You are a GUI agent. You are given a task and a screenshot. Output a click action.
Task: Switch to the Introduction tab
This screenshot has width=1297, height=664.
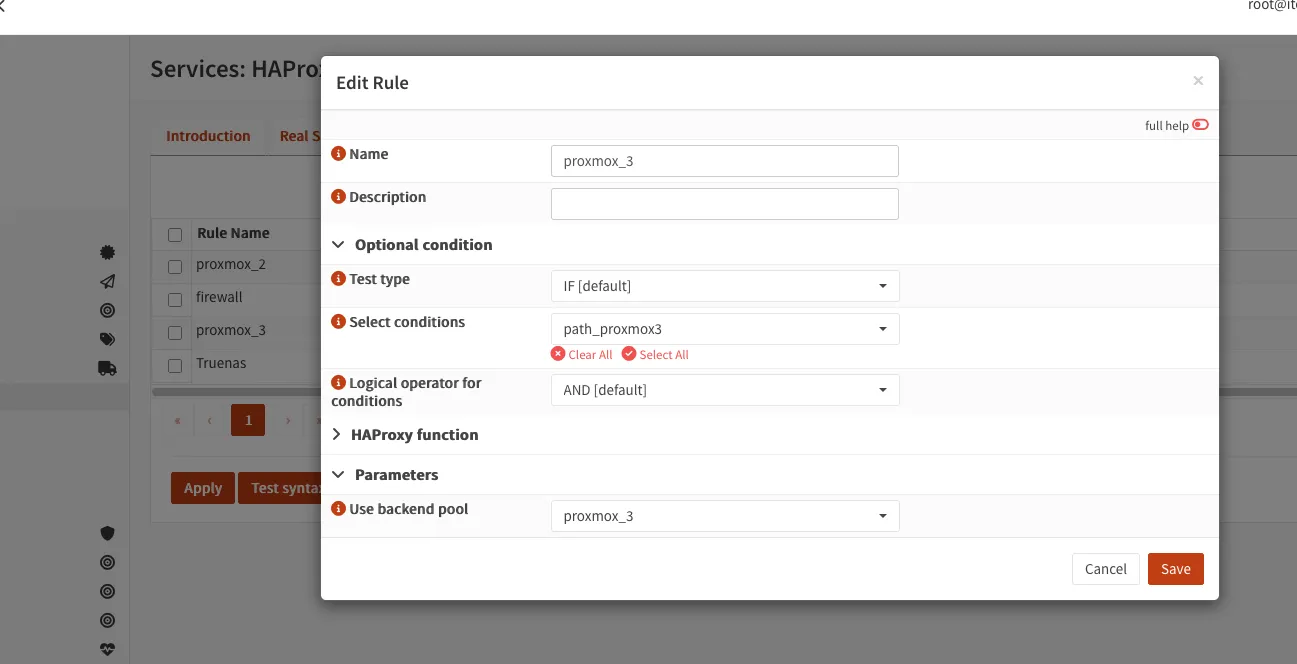208,136
